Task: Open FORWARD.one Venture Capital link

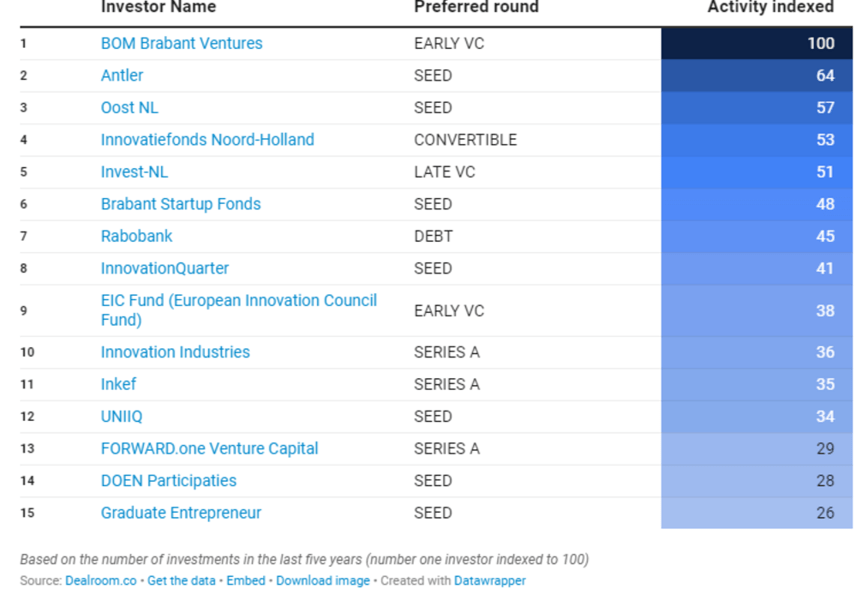Action: (209, 448)
